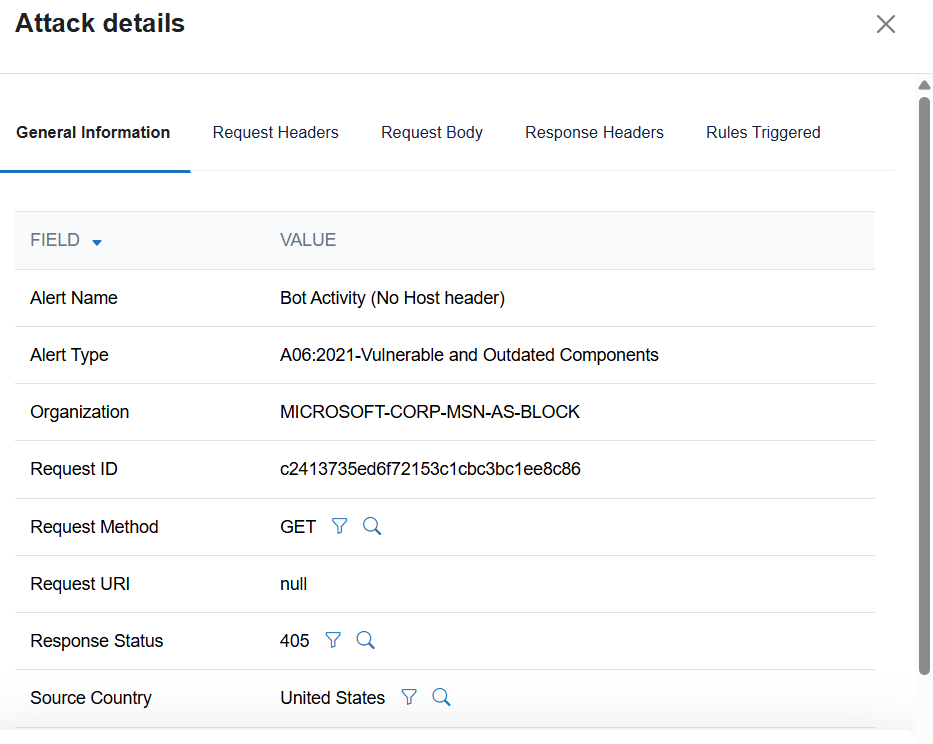Search for the GET request method

[x=372, y=526]
